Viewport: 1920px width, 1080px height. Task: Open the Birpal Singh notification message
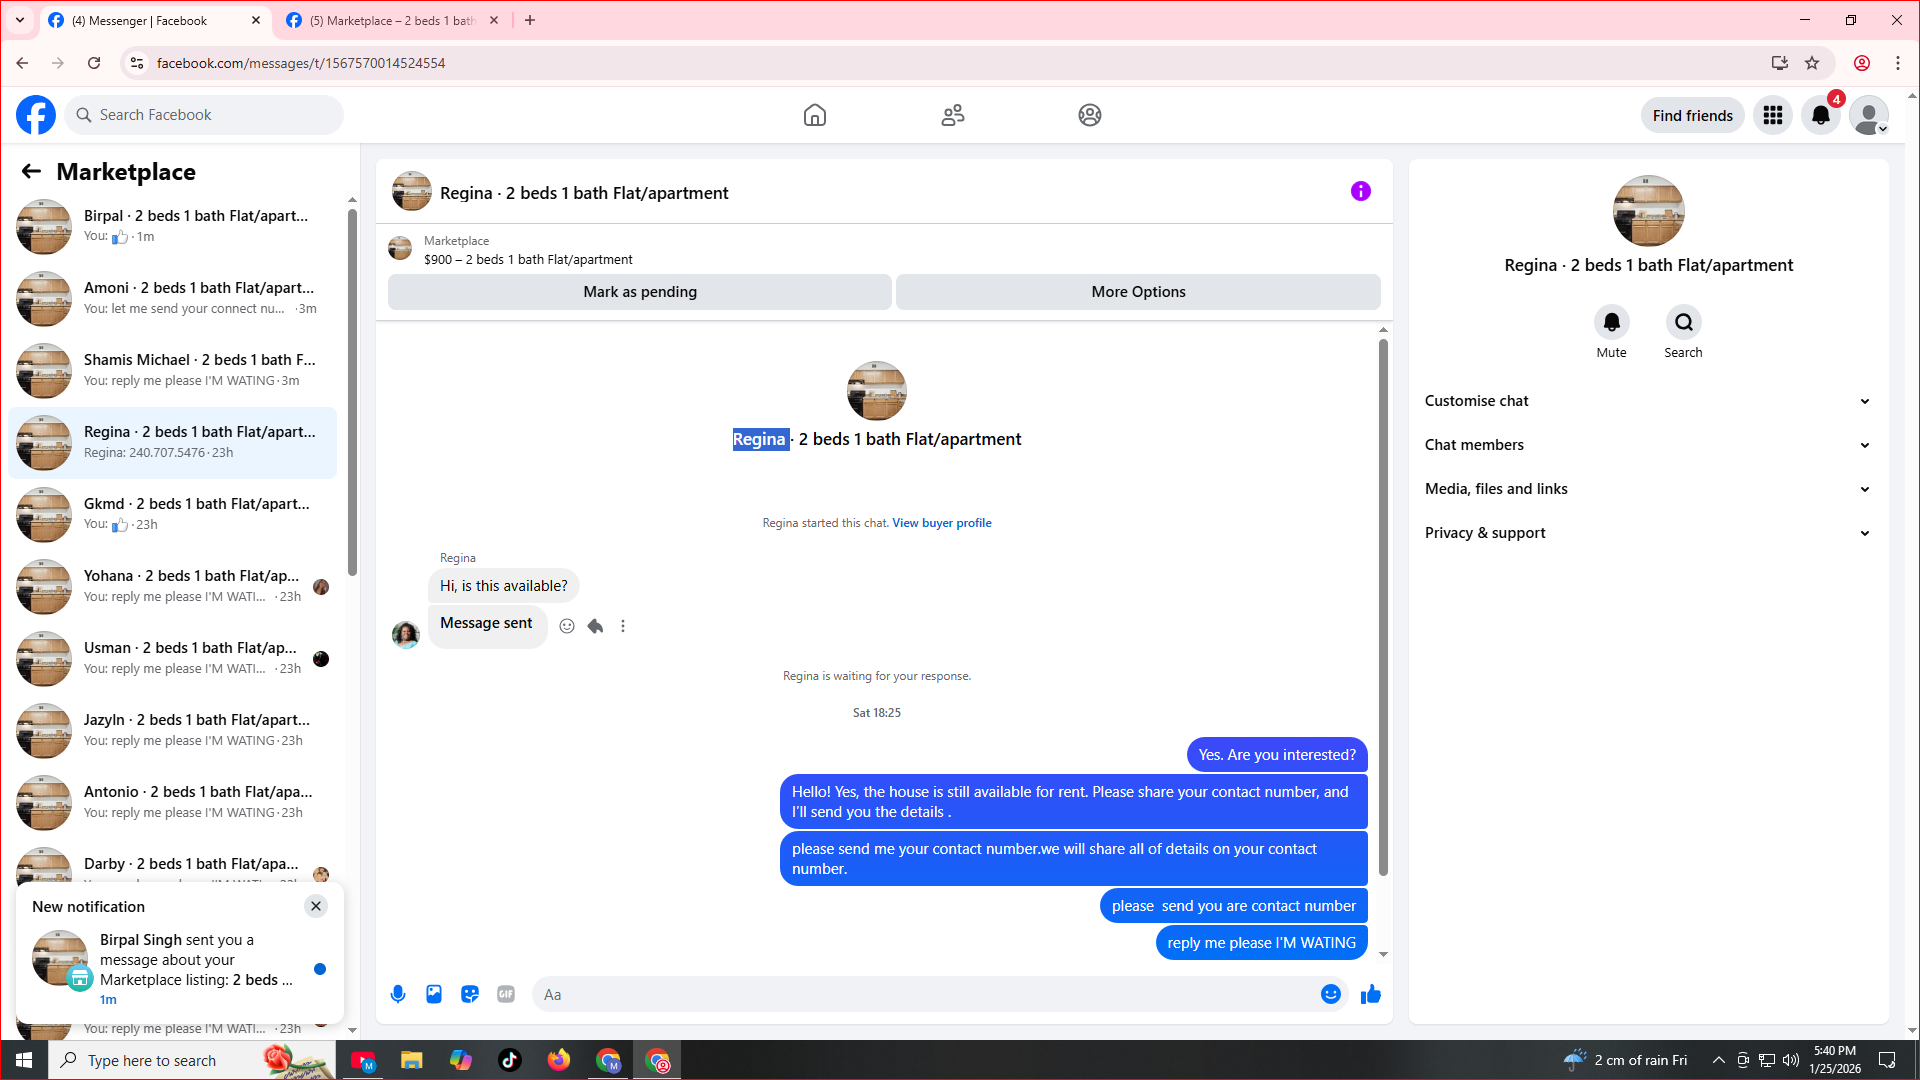[180, 968]
